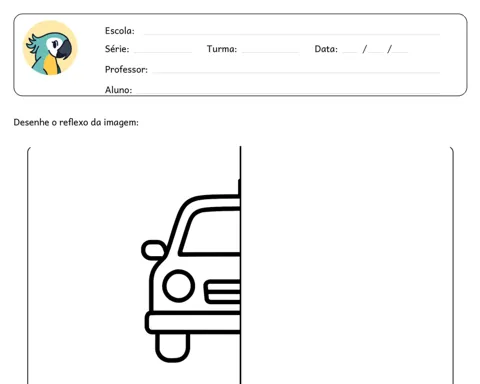Click the vertical mirror line
Viewport: 480px width, 384px height.
tap(240, 265)
